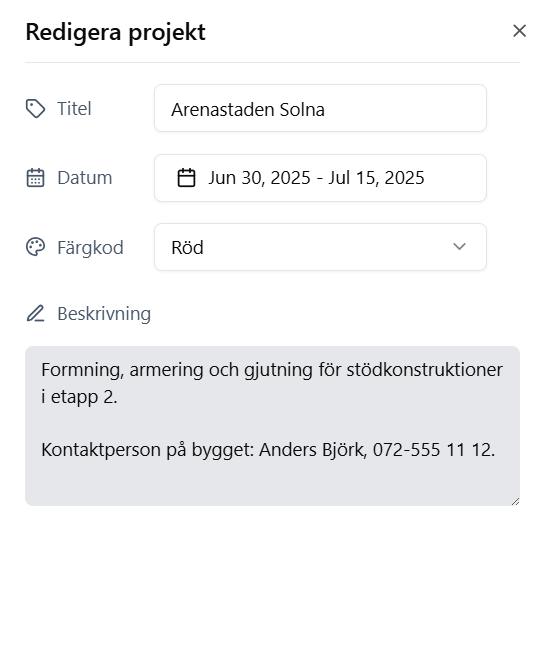
Task: Click the tag icon beside Titel
Action: [35, 109]
